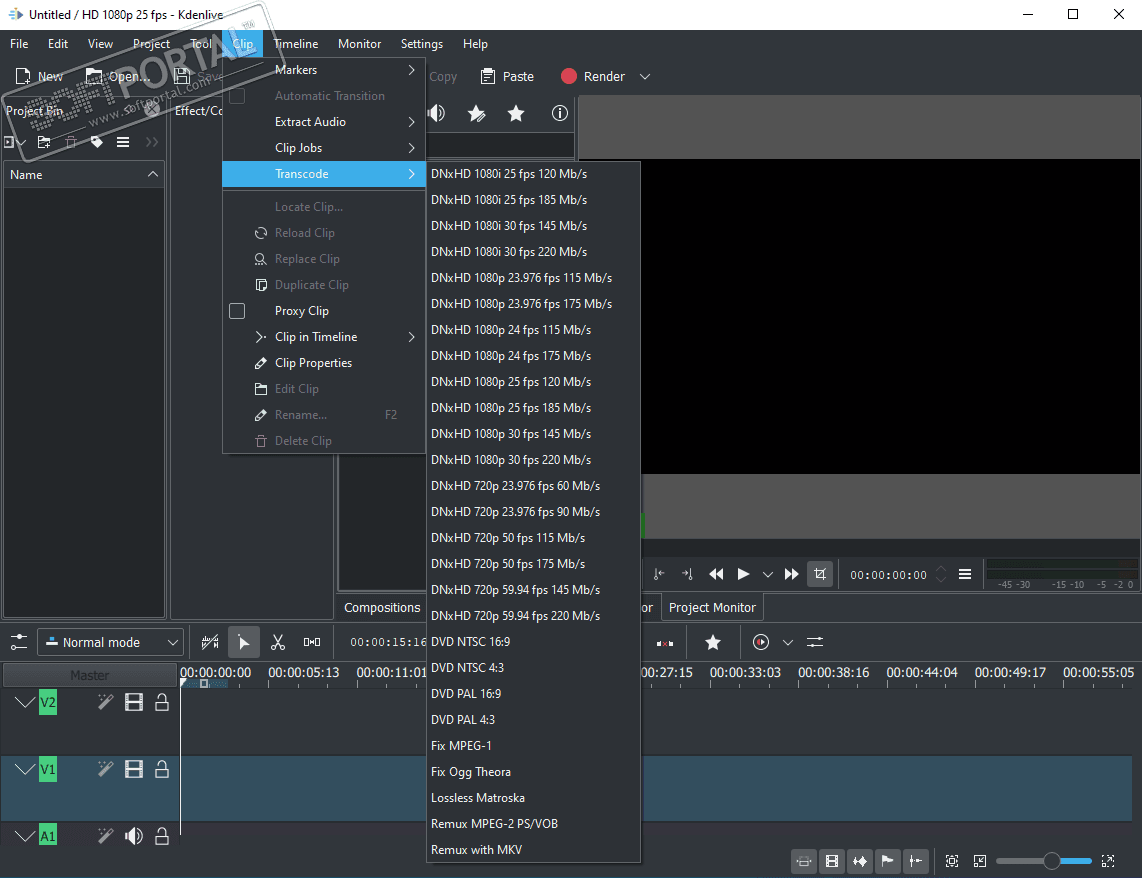This screenshot has height=878, width=1142.
Task: Select Lossless Matroska transcode option
Action: pyautogui.click(x=533, y=798)
